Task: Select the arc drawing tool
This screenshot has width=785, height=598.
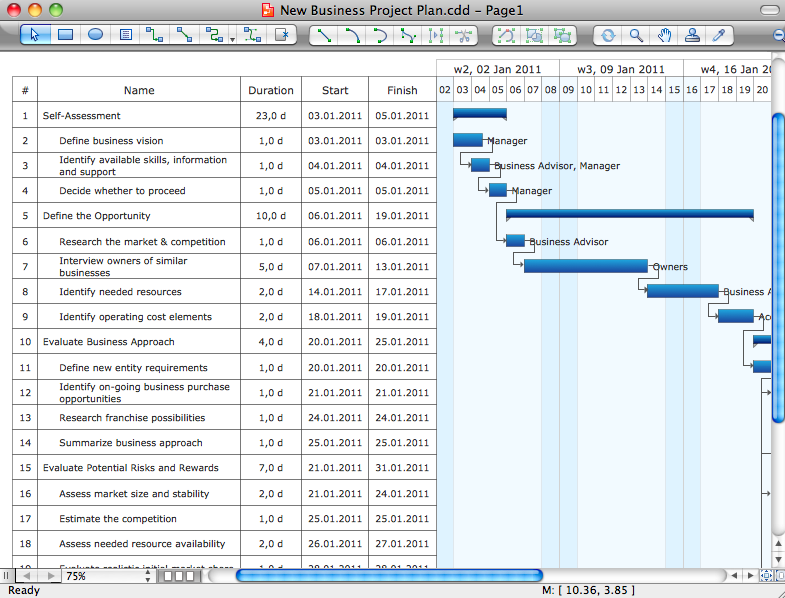Action: (x=352, y=35)
